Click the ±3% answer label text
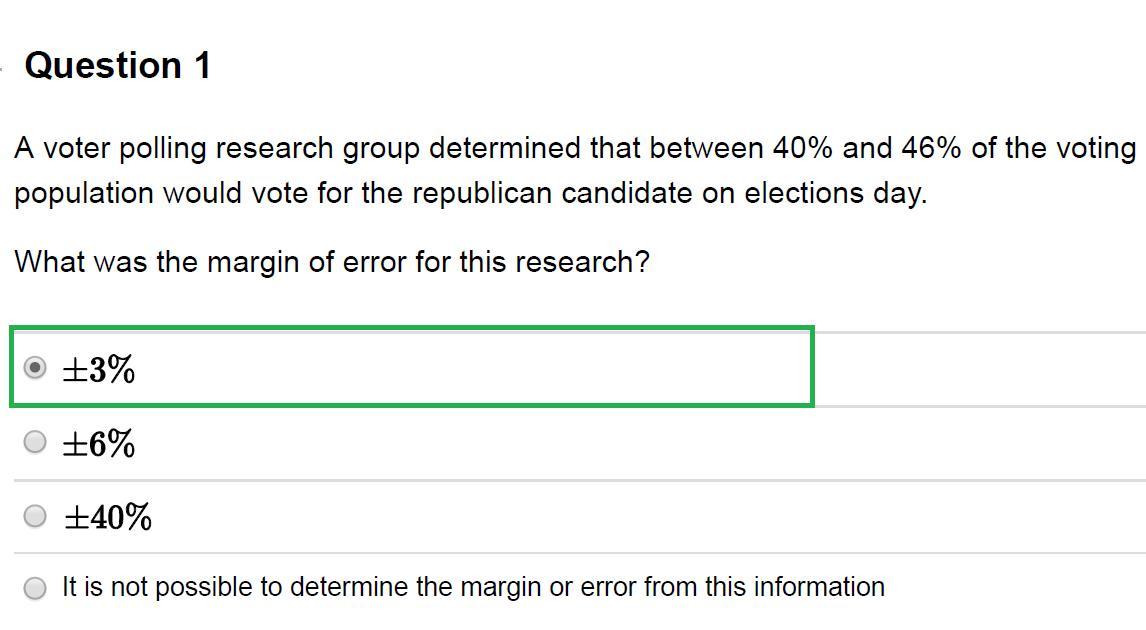The height and width of the screenshot is (630, 1146). click(x=98, y=370)
